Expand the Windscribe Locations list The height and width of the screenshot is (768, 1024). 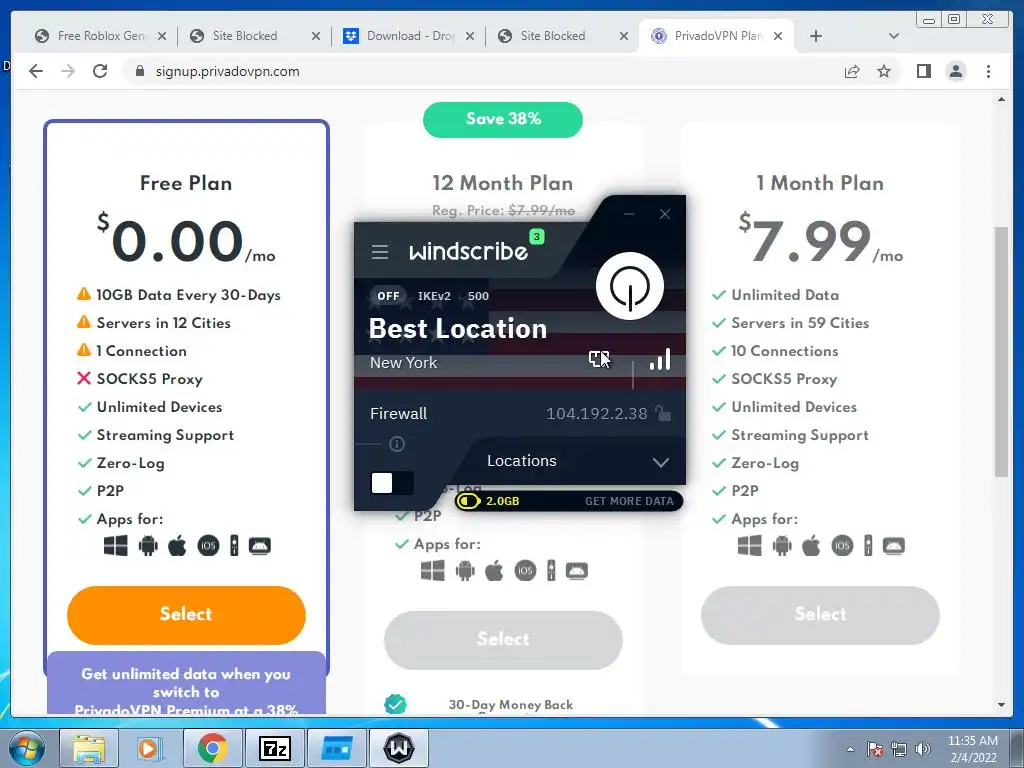(661, 462)
